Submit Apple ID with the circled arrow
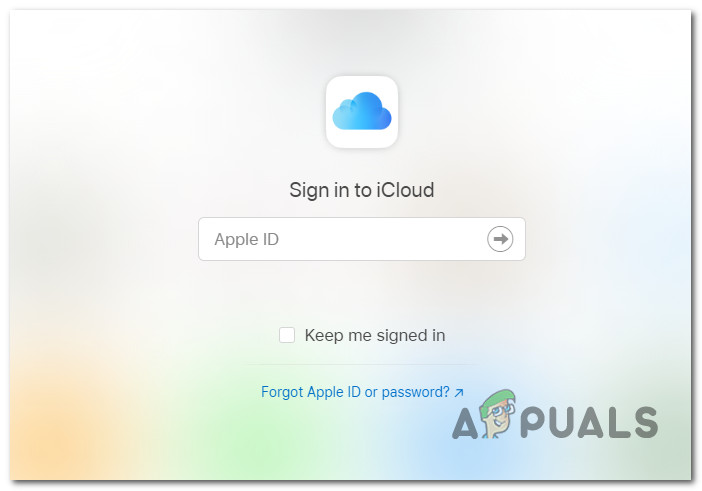Screen dimensions: 702x491 click(x=500, y=239)
